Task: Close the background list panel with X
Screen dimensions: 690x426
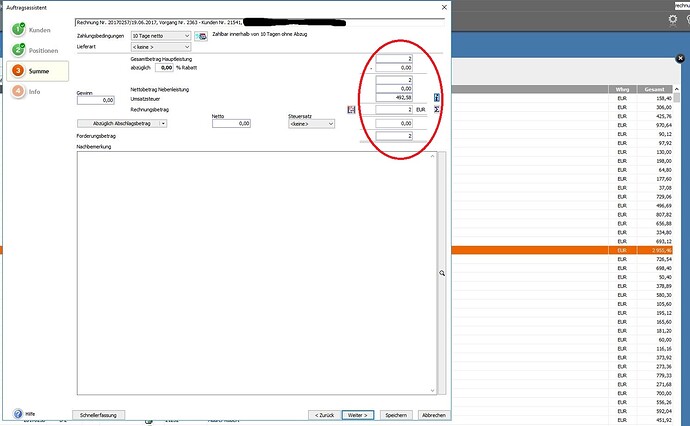Action: click(x=680, y=58)
